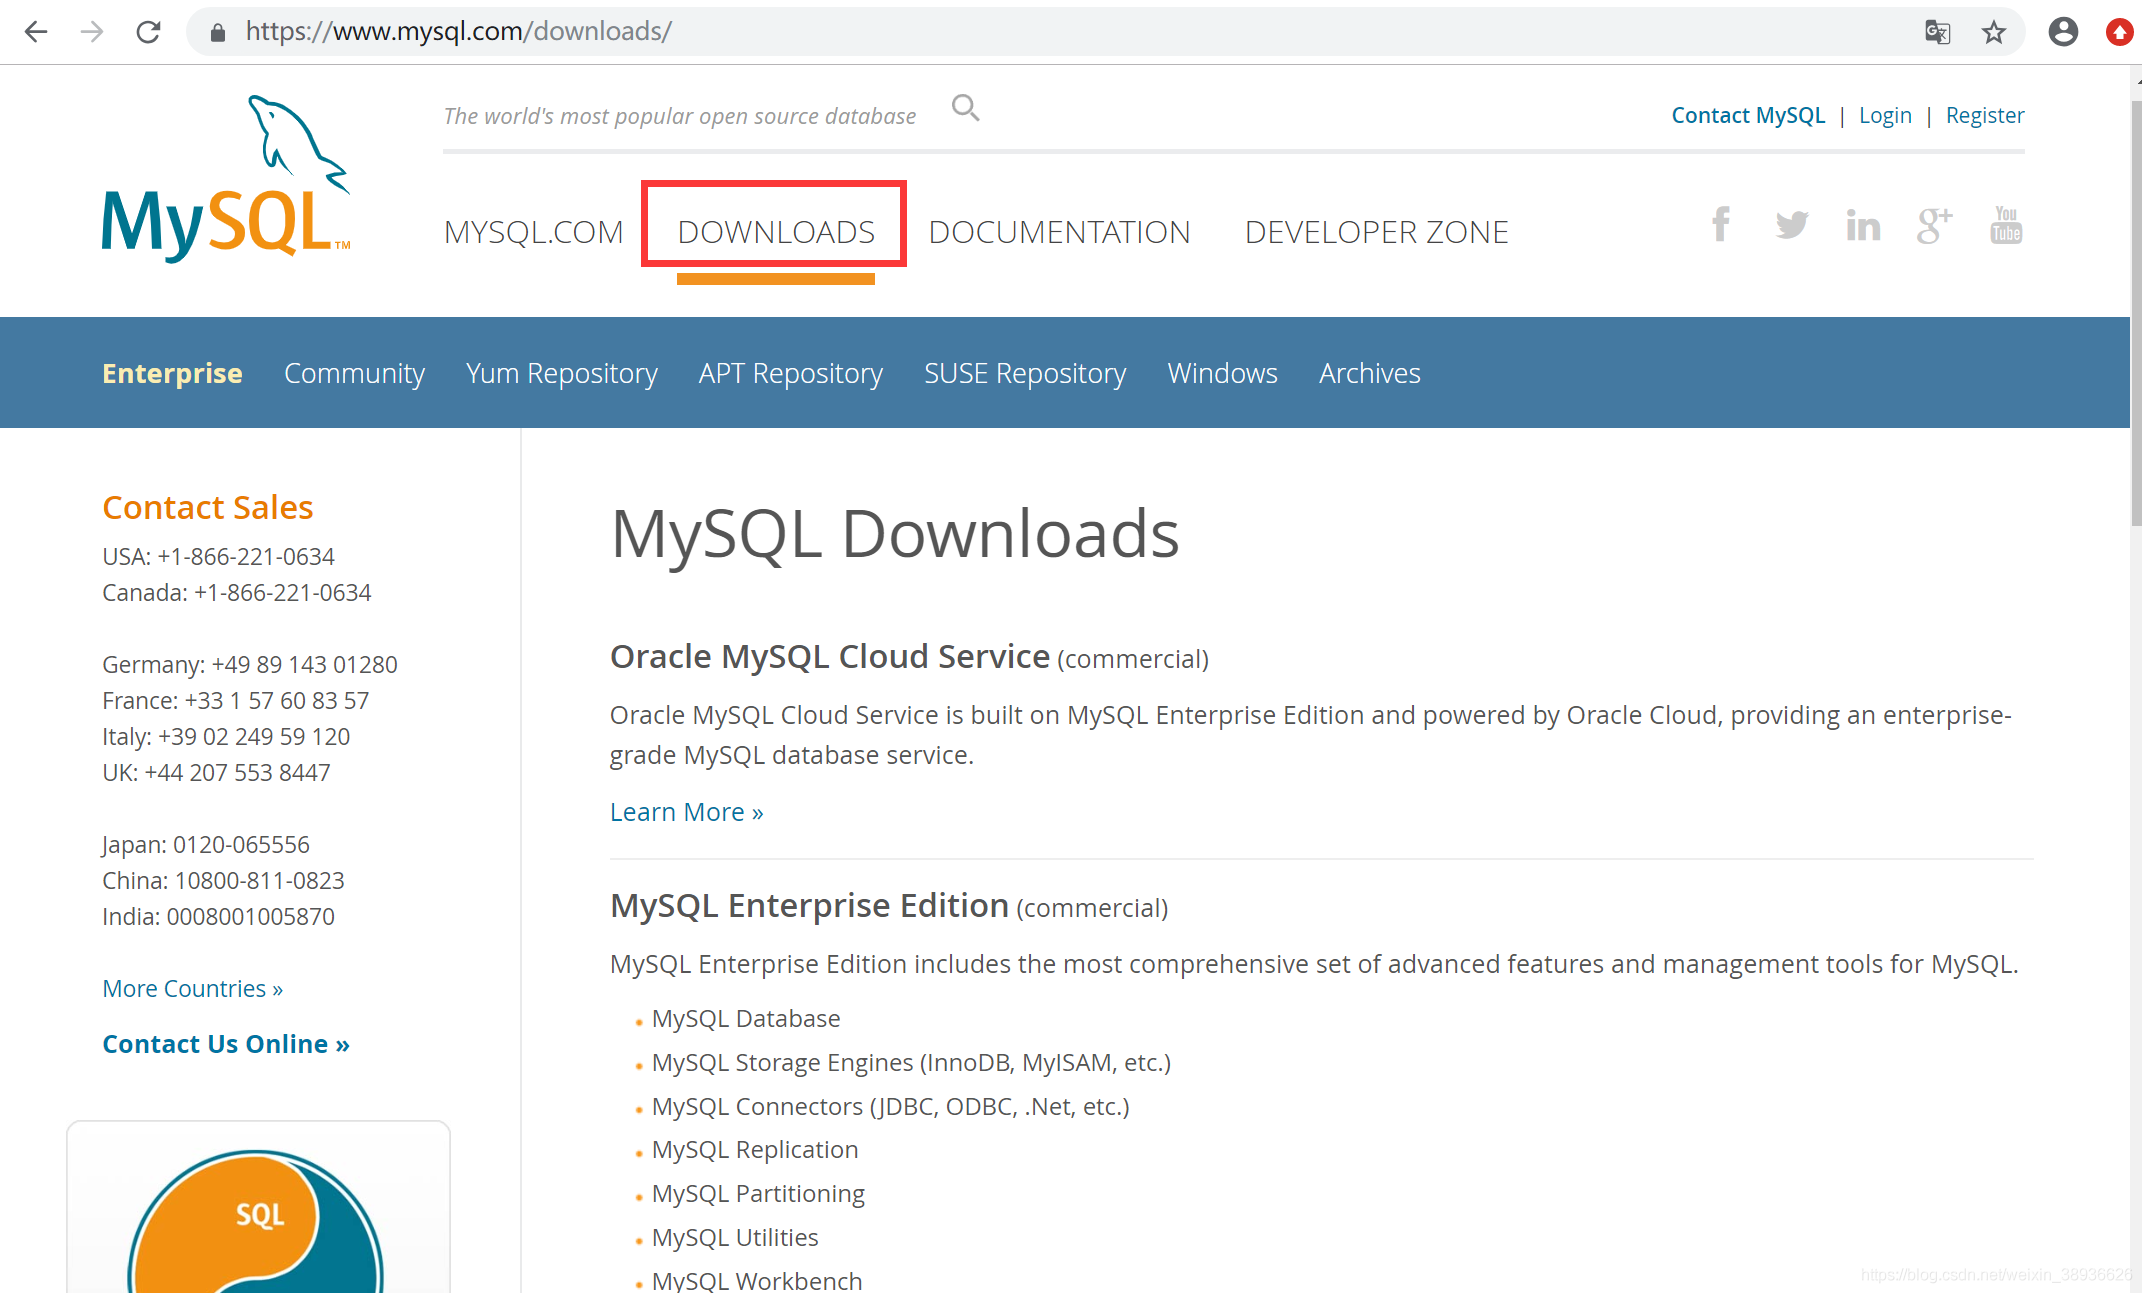
Task: Open MySQL Twitter icon
Action: click(x=1792, y=224)
